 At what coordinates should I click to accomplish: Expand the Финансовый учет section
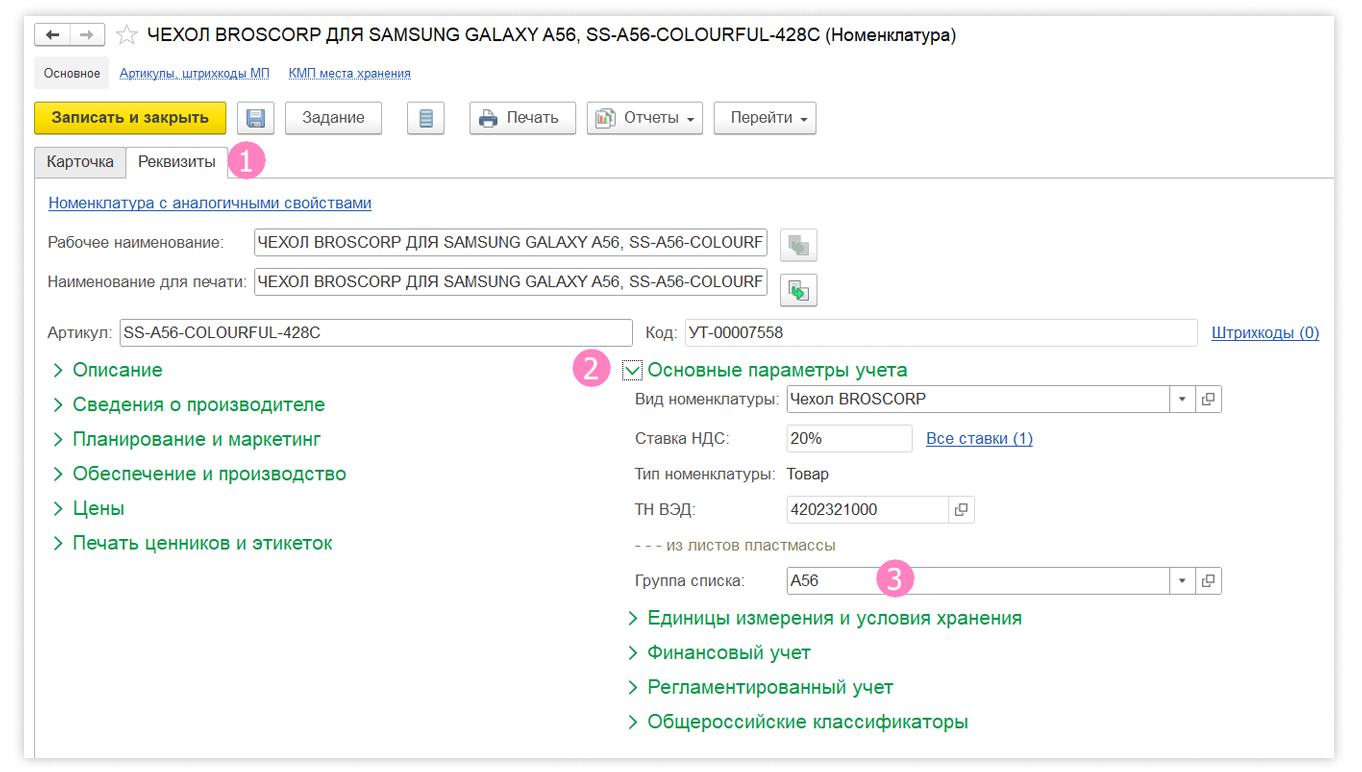[718, 653]
